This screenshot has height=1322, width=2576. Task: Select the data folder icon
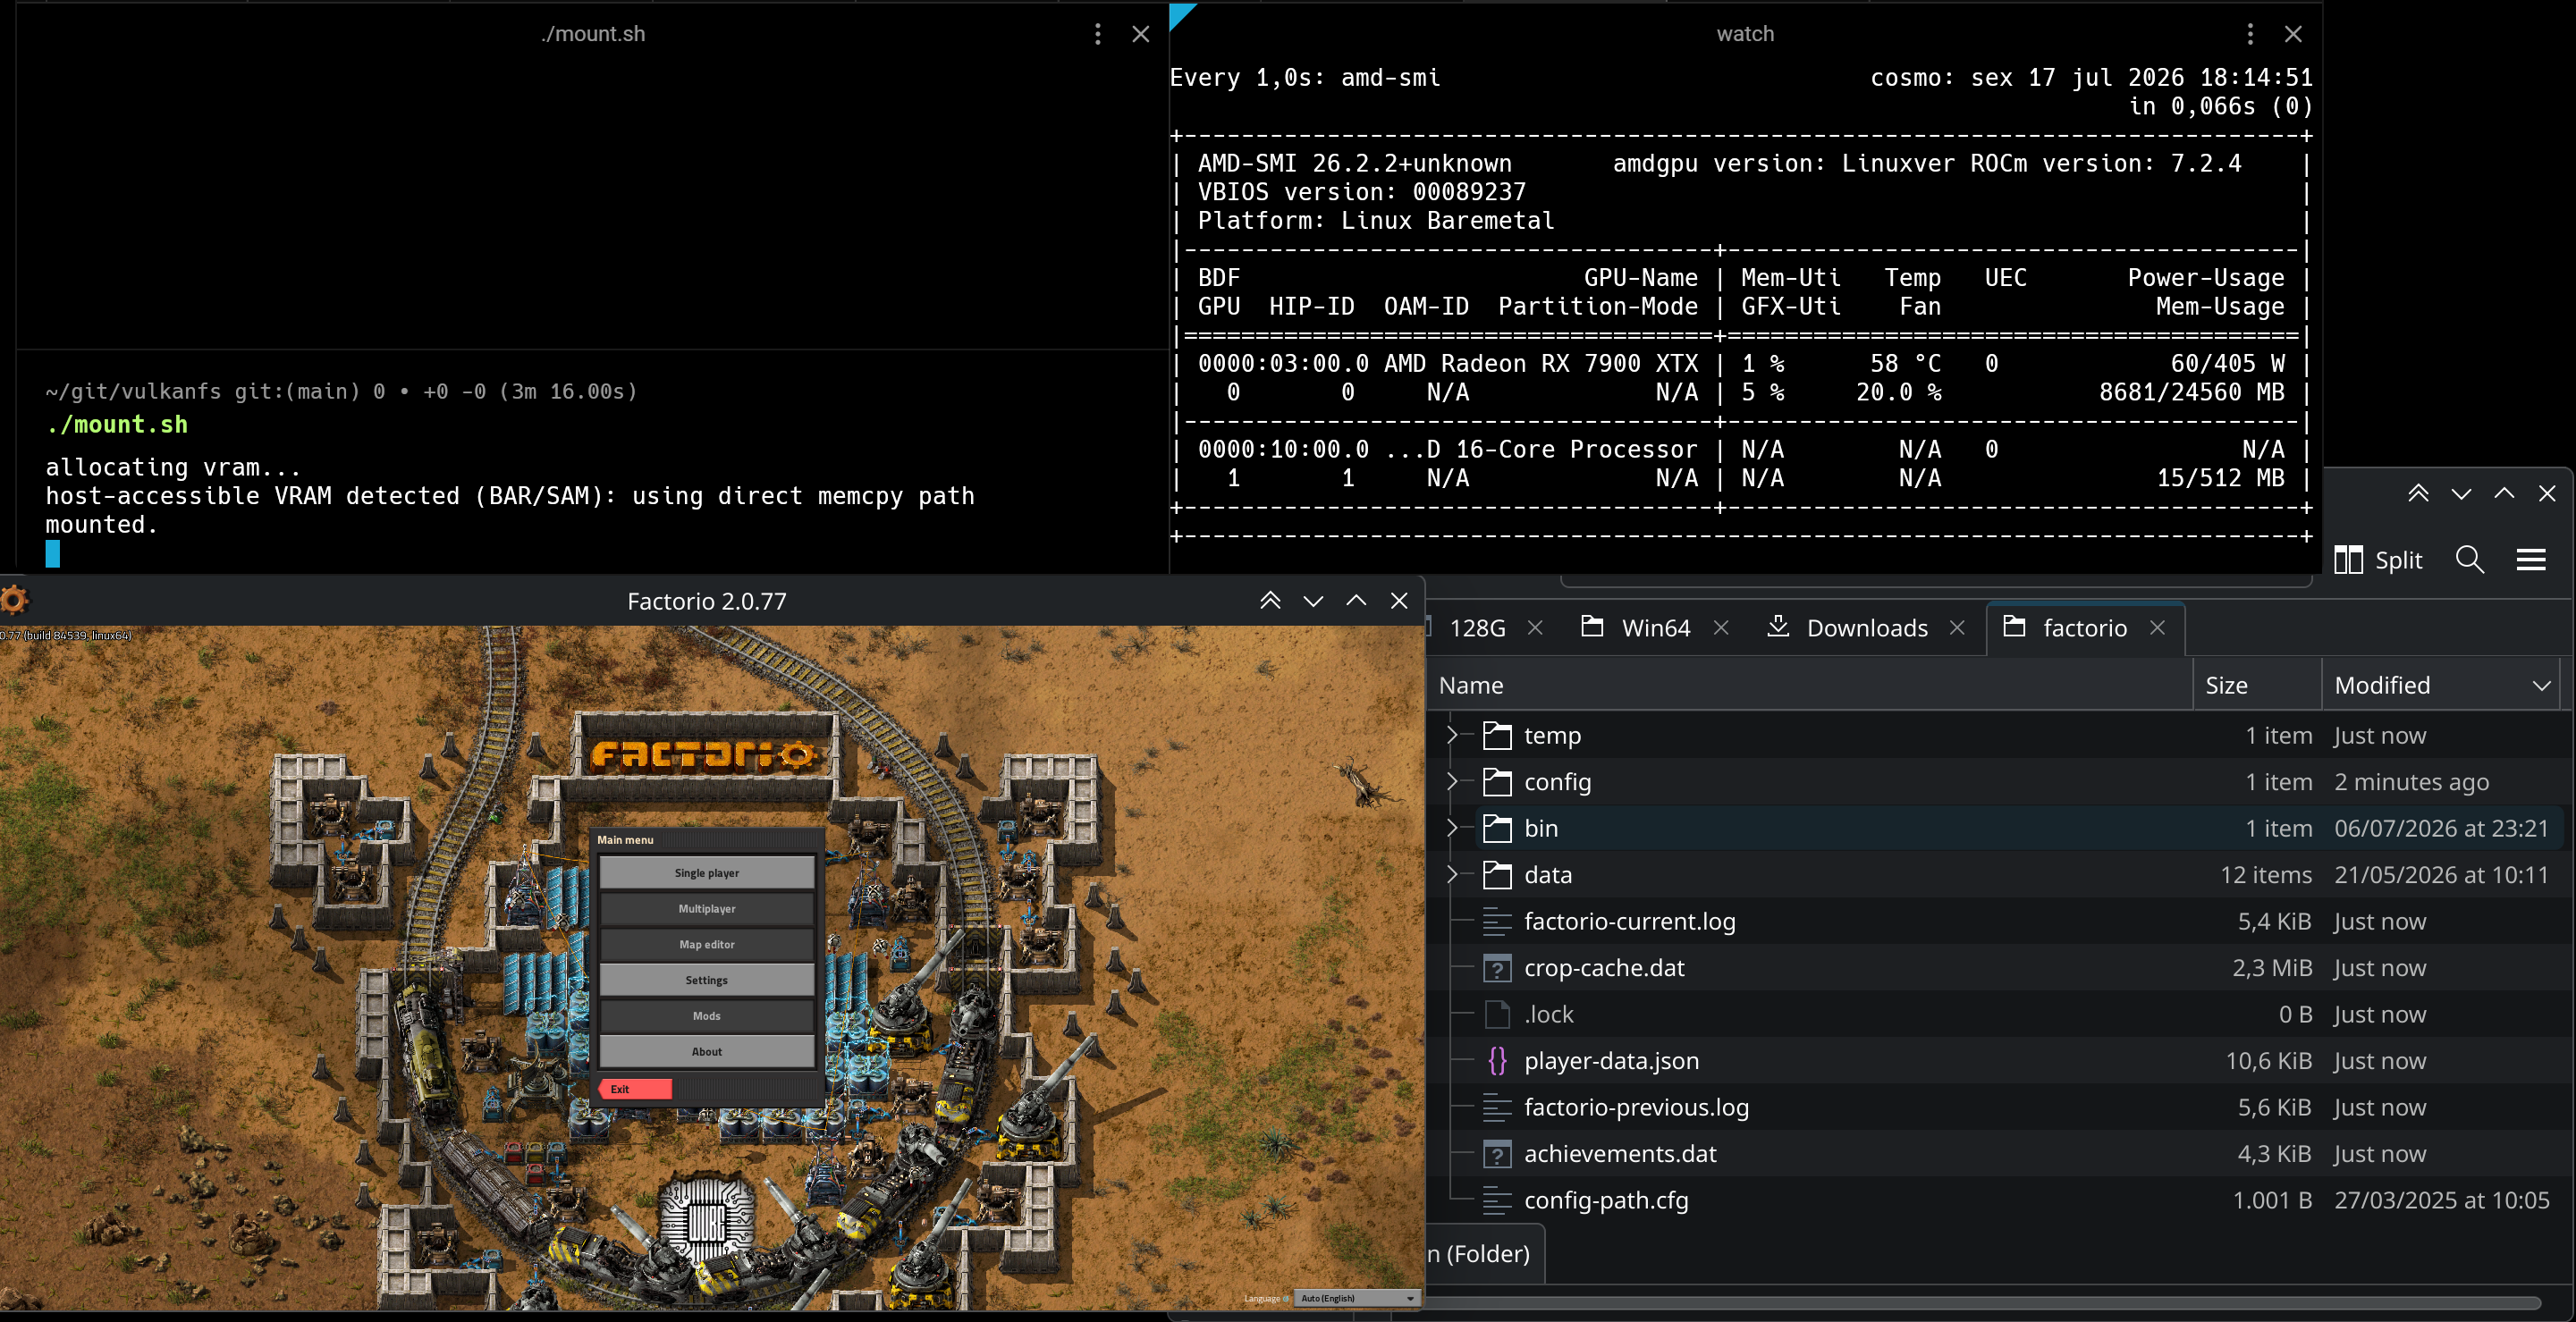coord(1497,875)
